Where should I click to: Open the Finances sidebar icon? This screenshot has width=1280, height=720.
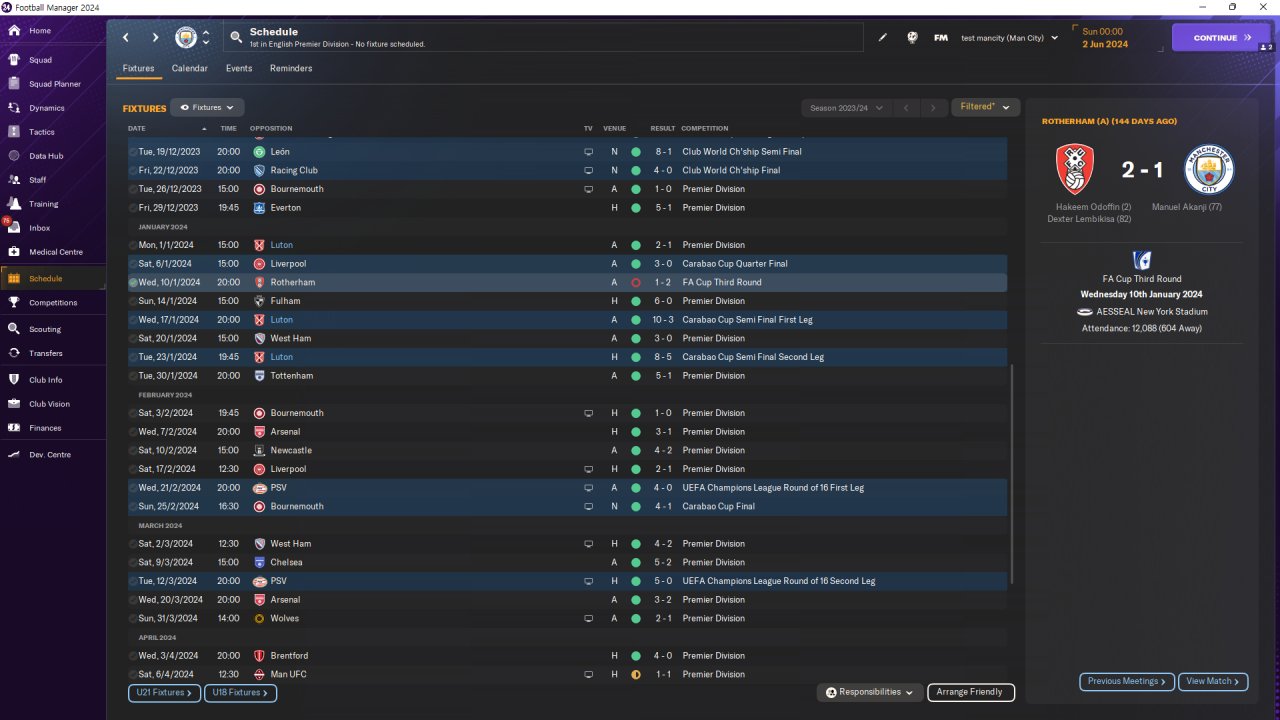pos(14,428)
